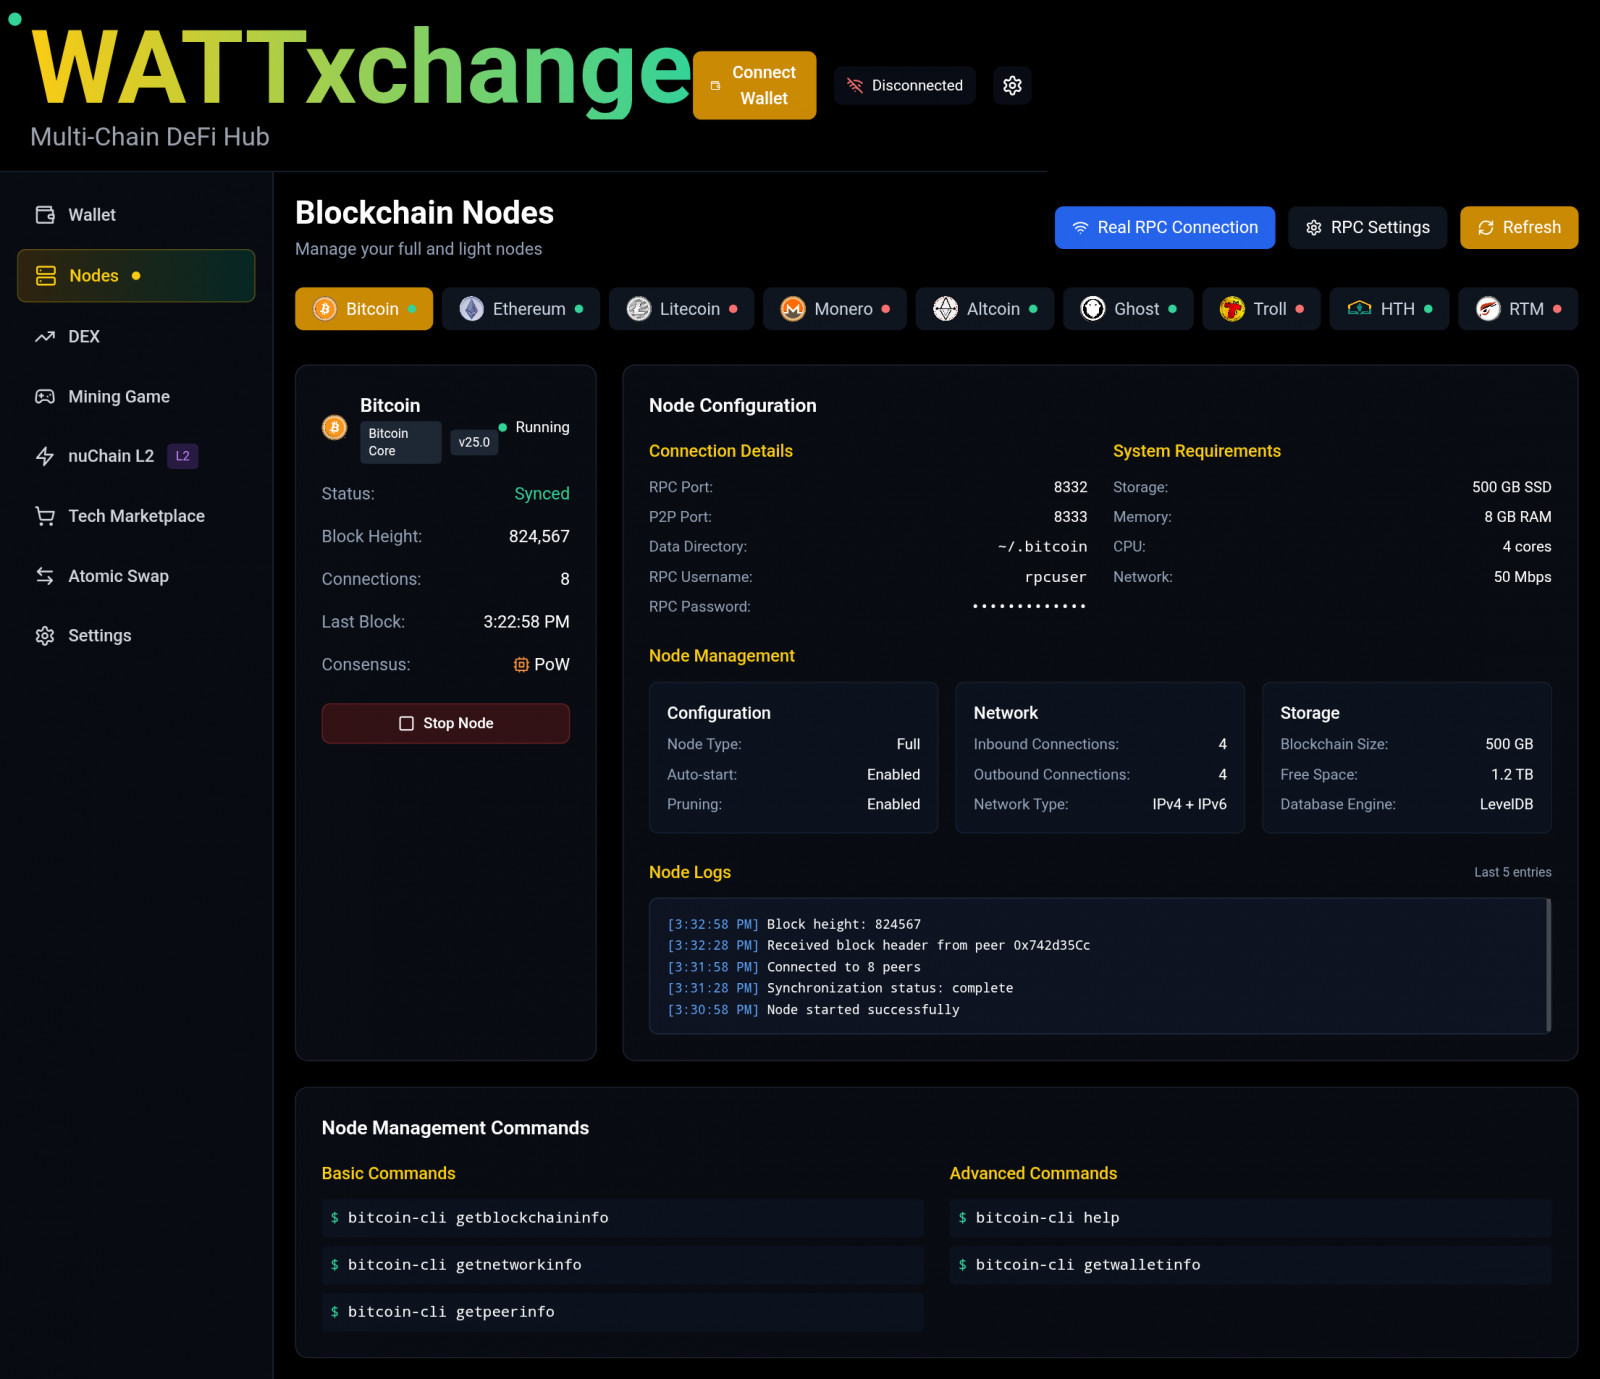Click the Litecoin coin icon
This screenshot has height=1379, width=1600.
pos(639,309)
